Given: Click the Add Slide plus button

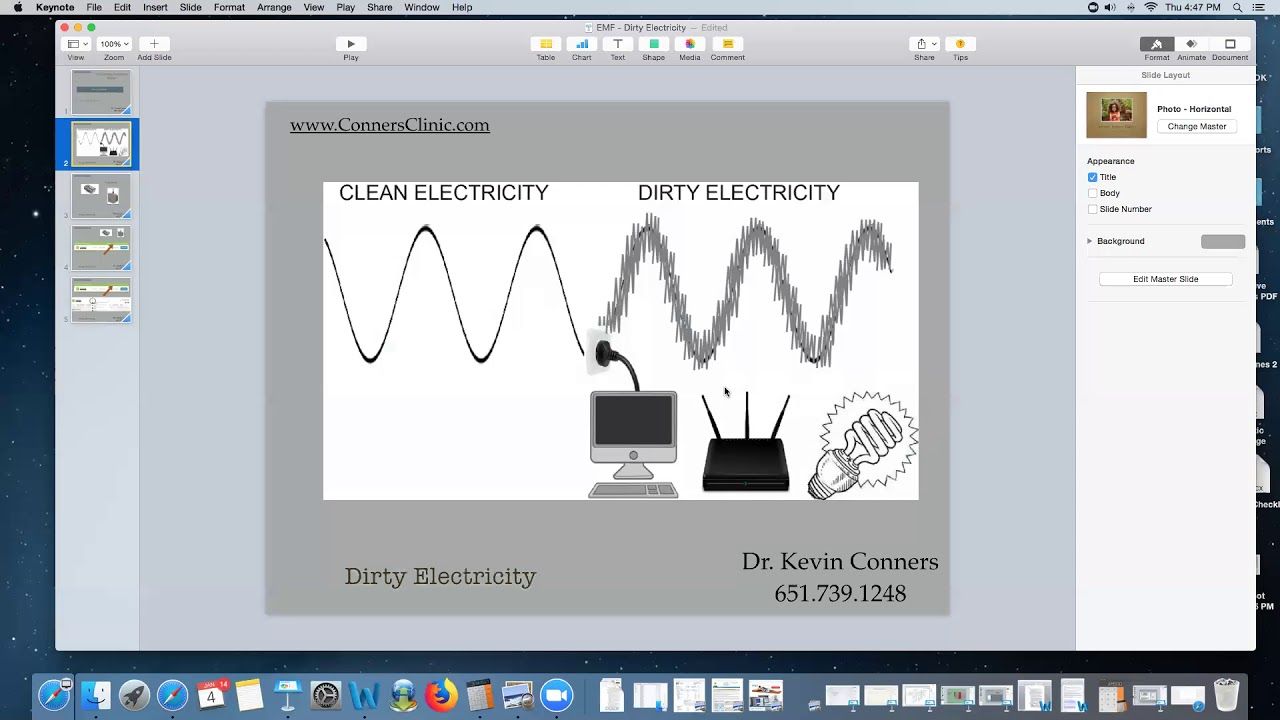Looking at the screenshot, I should tap(154, 44).
